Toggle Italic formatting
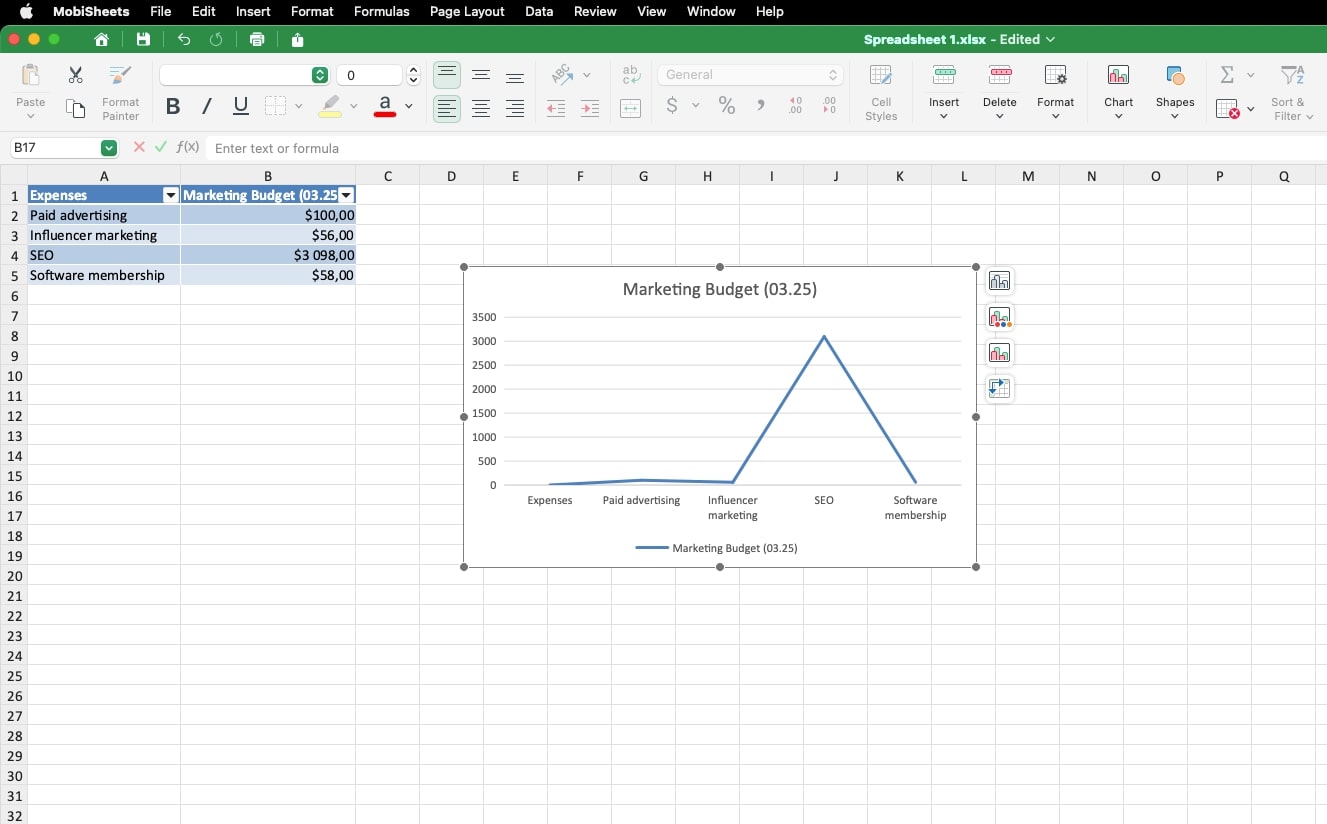Viewport: 1327px width, 824px height. (207, 106)
